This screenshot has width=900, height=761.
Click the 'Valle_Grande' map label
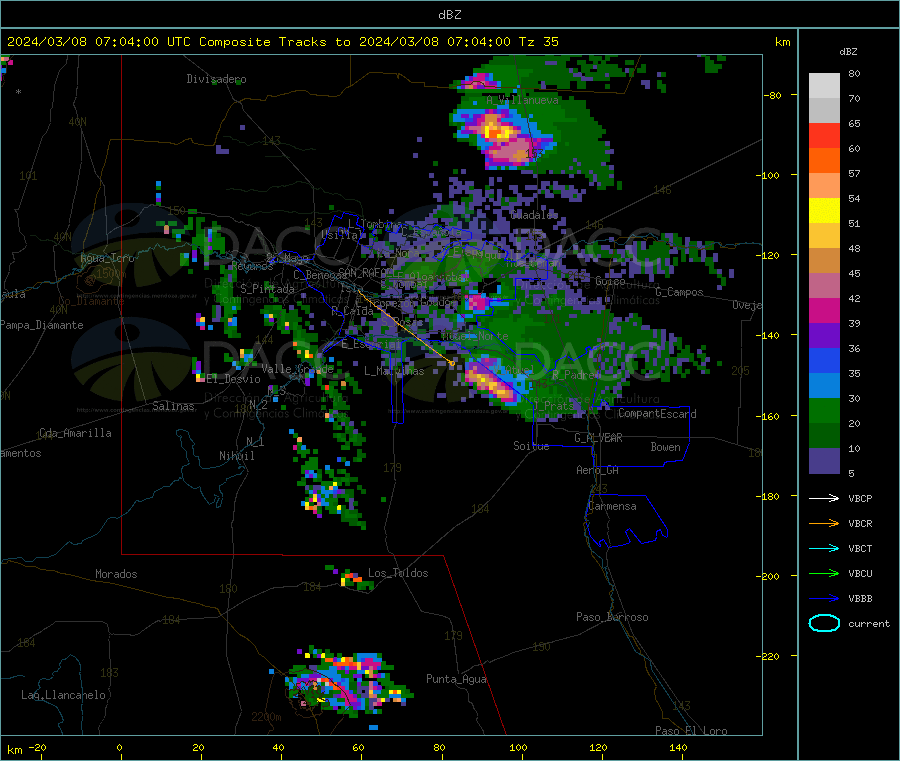tap(297, 369)
